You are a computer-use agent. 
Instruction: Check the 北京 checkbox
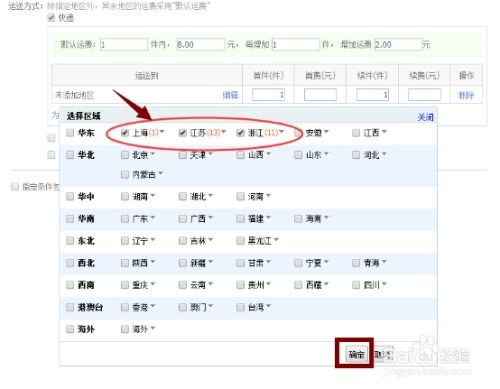(125, 155)
